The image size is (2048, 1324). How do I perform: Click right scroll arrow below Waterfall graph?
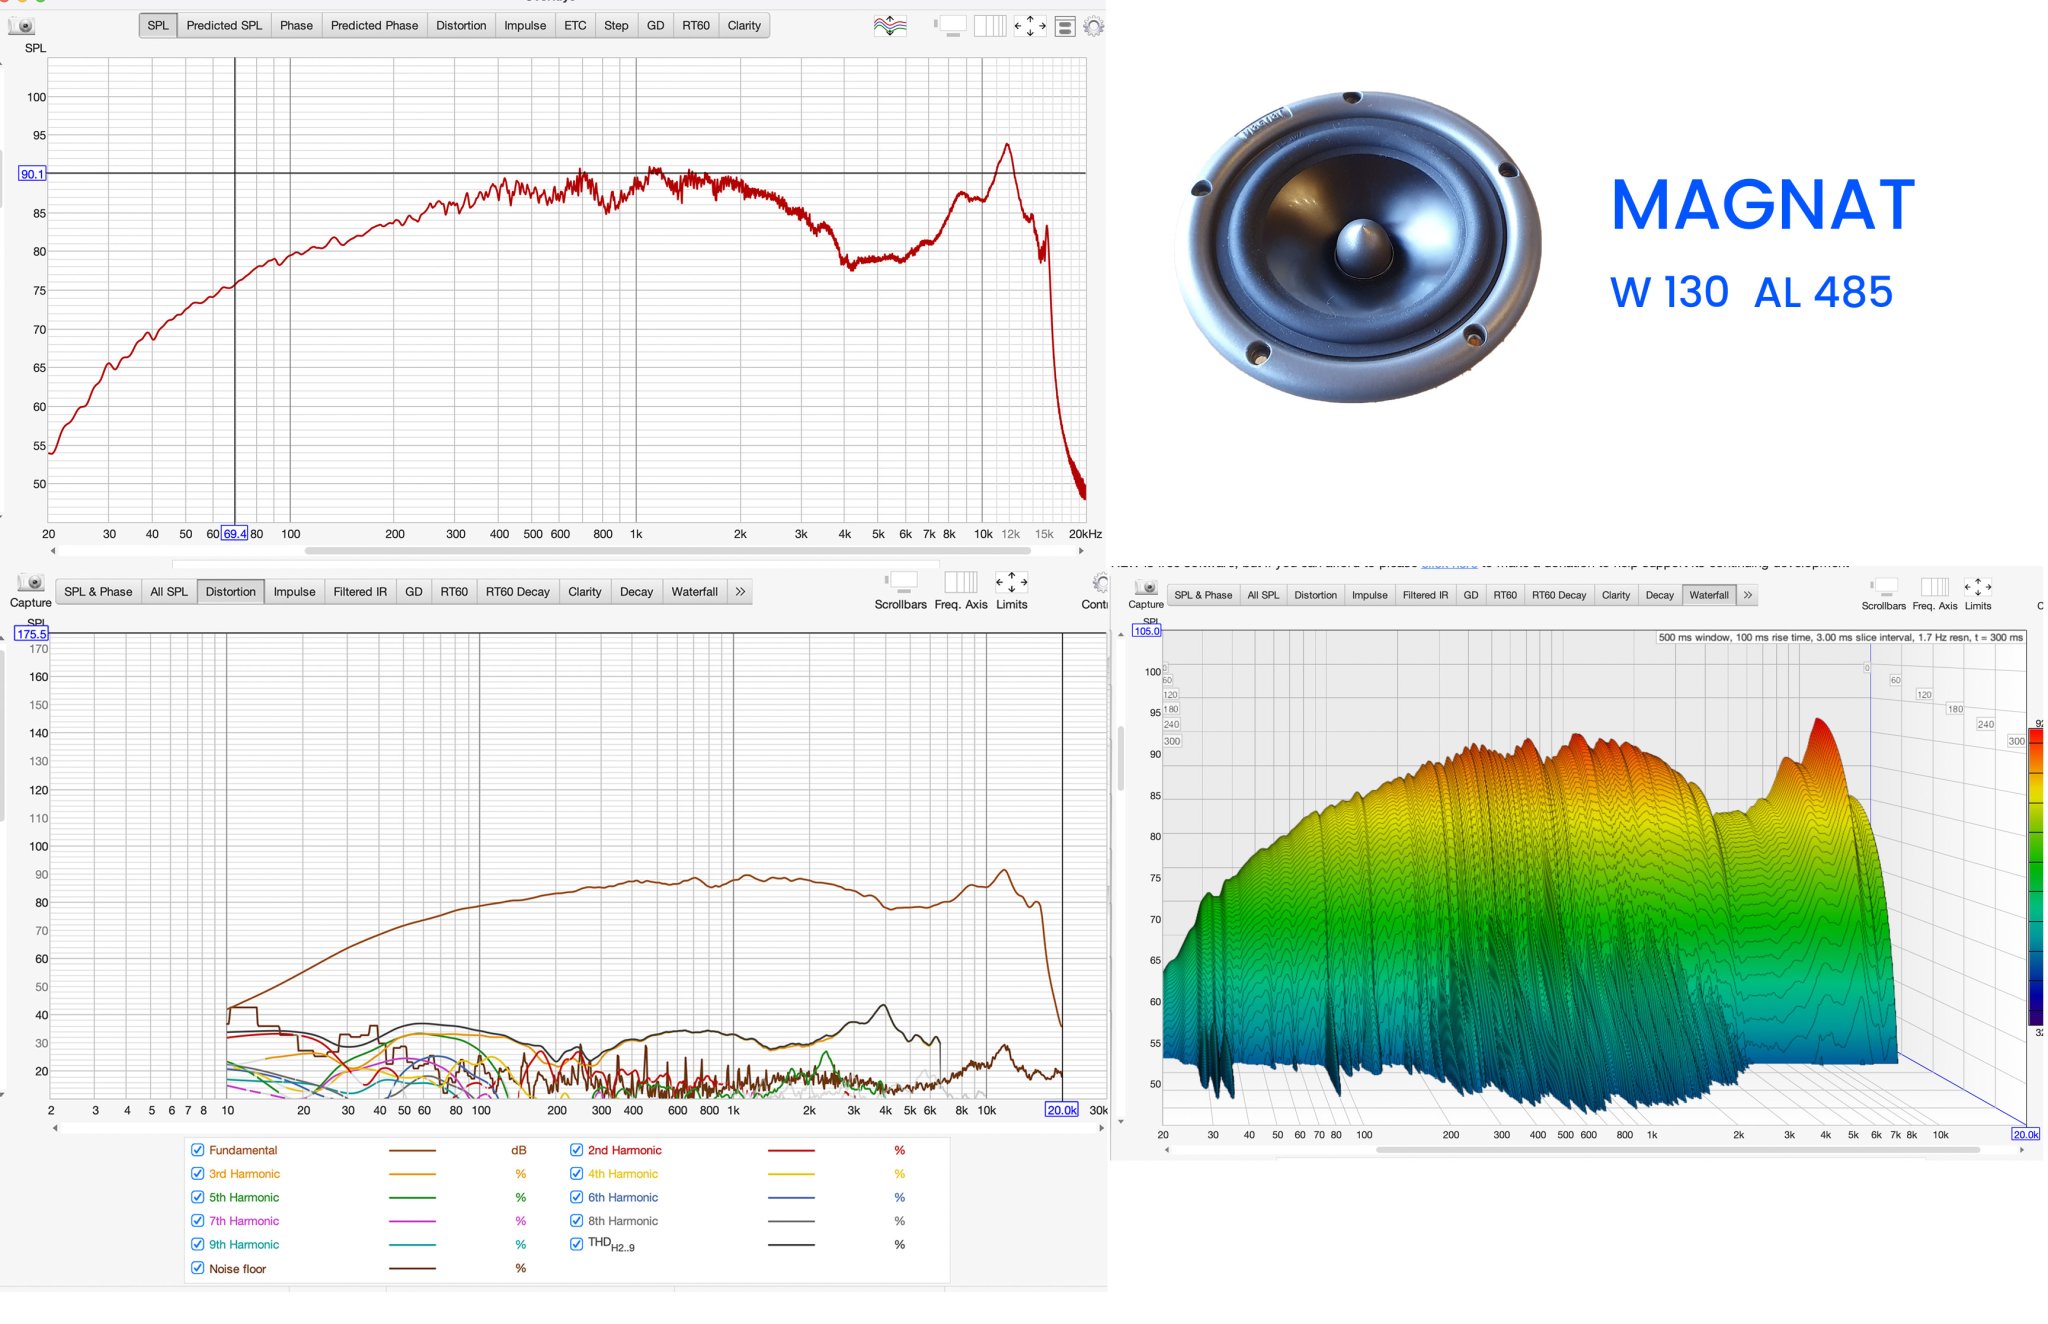(2022, 1150)
